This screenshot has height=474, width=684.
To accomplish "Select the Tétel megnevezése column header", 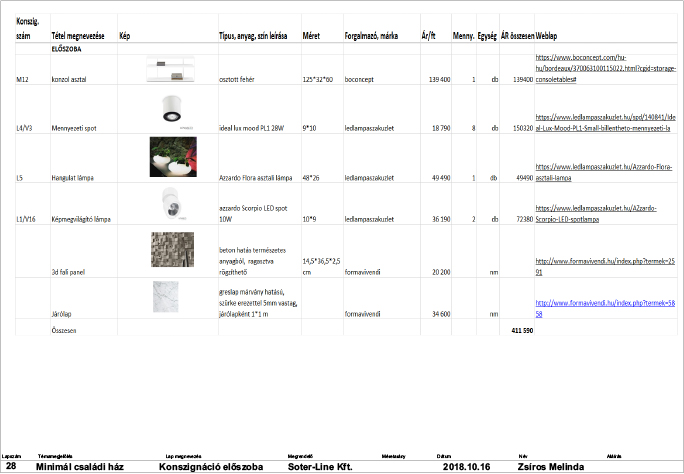I will pyautogui.click(x=78, y=35).
